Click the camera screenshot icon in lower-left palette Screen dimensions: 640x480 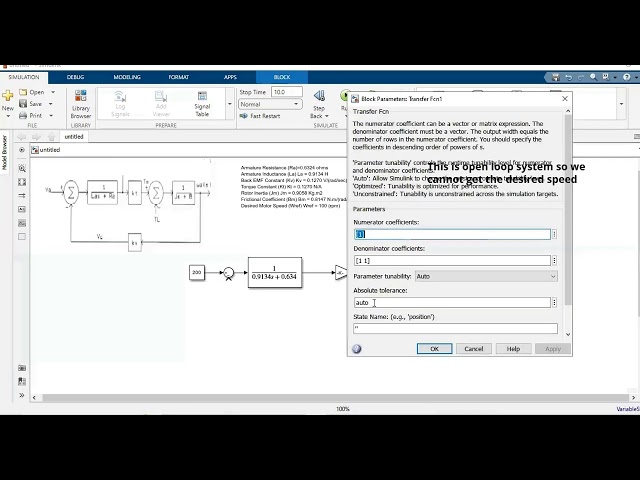(22, 368)
